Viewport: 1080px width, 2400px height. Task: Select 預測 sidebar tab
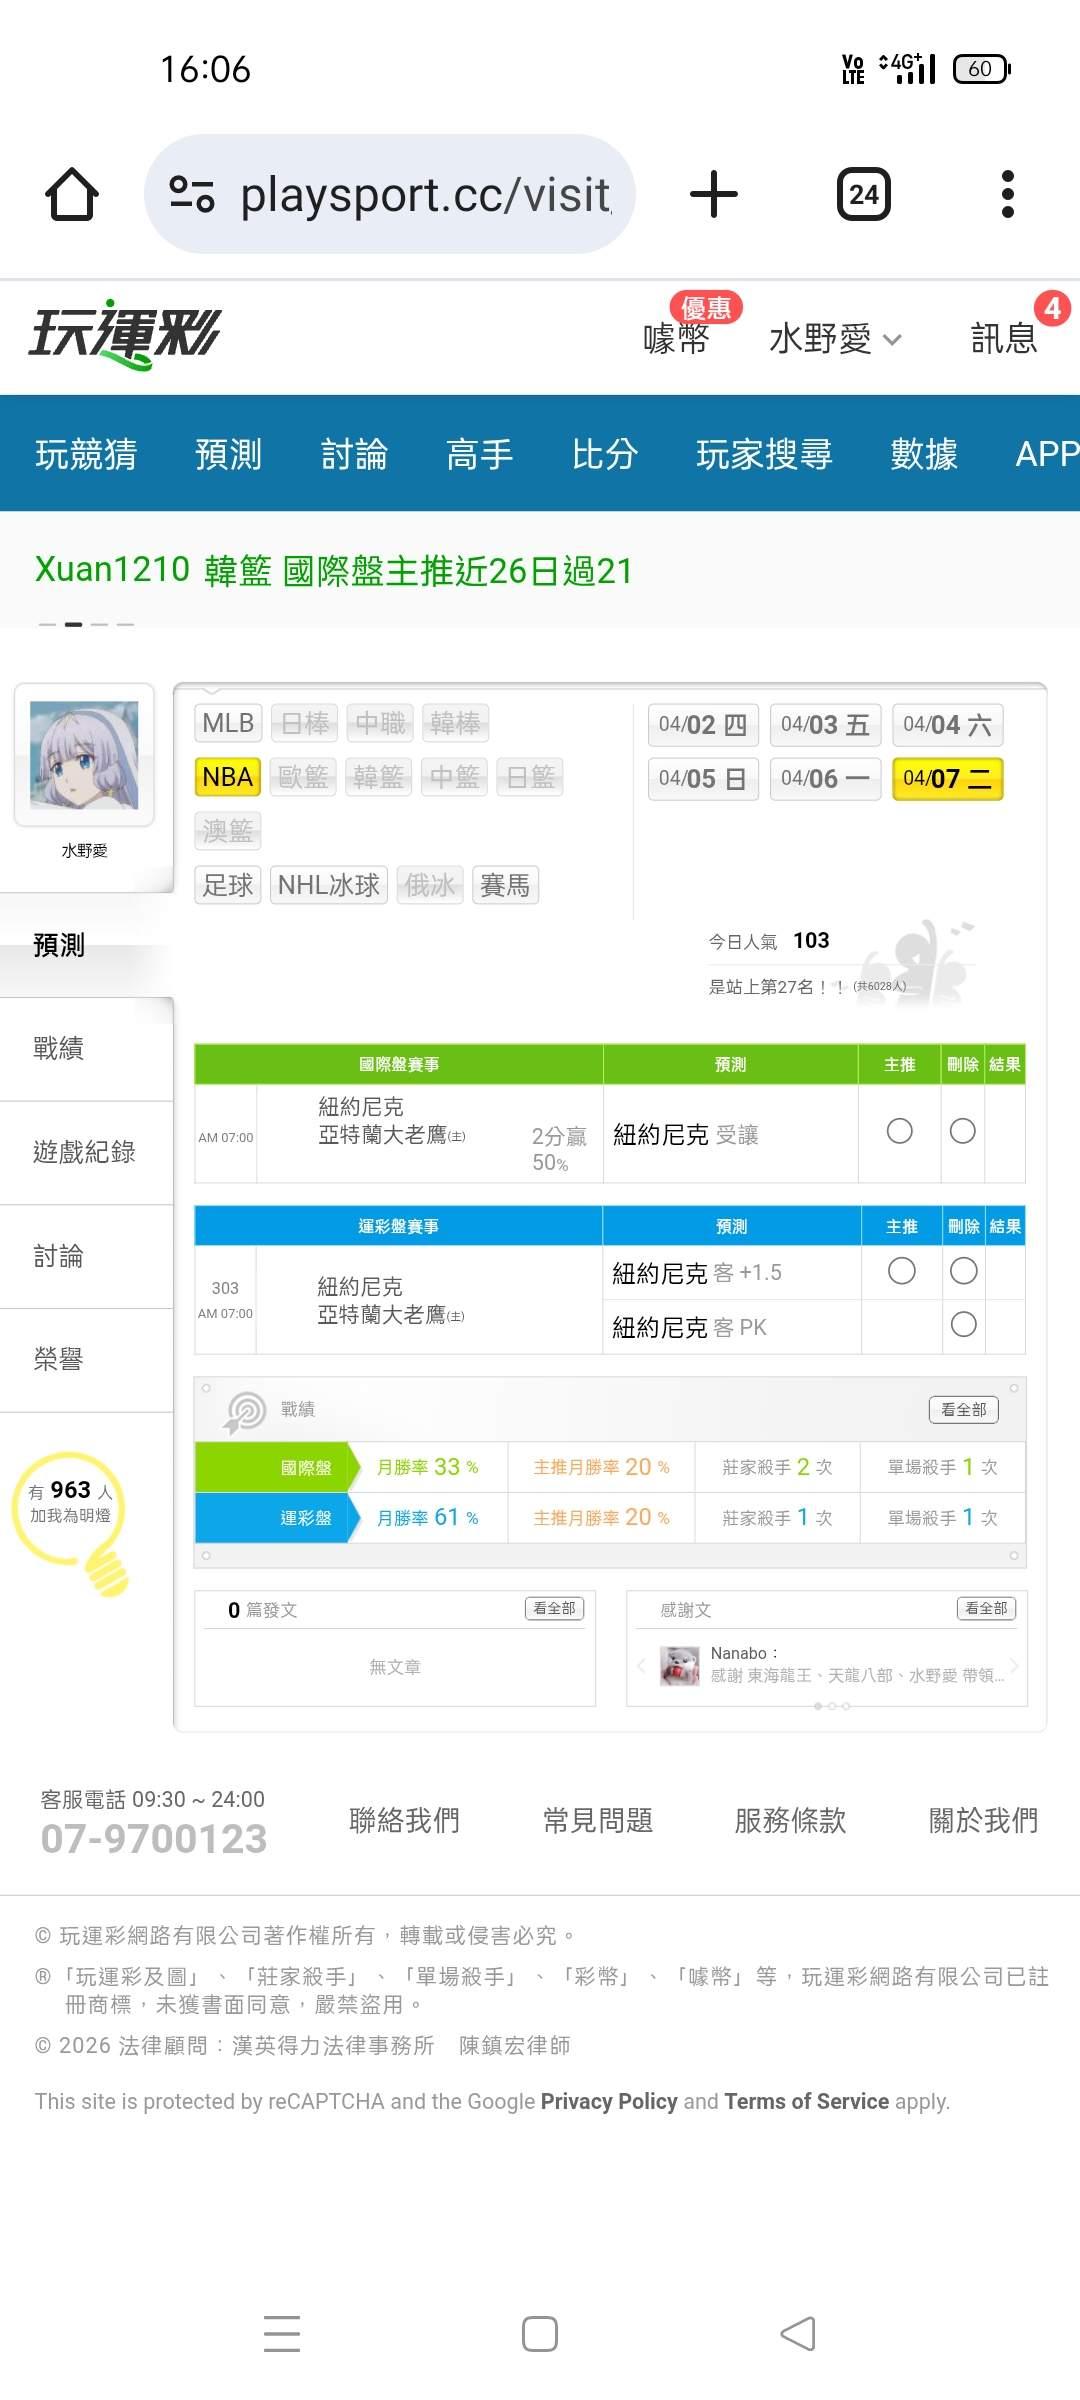click(86, 945)
